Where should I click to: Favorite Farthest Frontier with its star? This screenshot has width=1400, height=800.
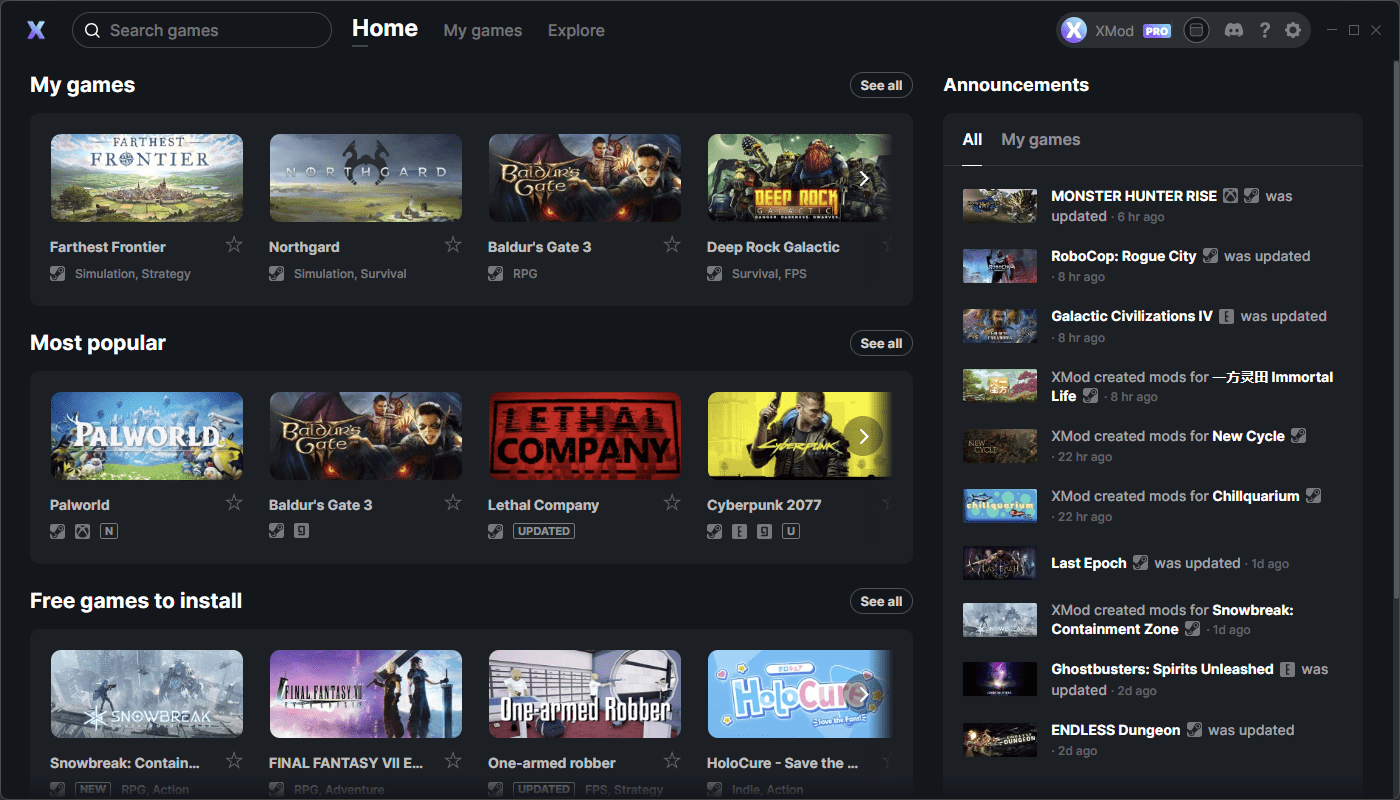tap(234, 245)
